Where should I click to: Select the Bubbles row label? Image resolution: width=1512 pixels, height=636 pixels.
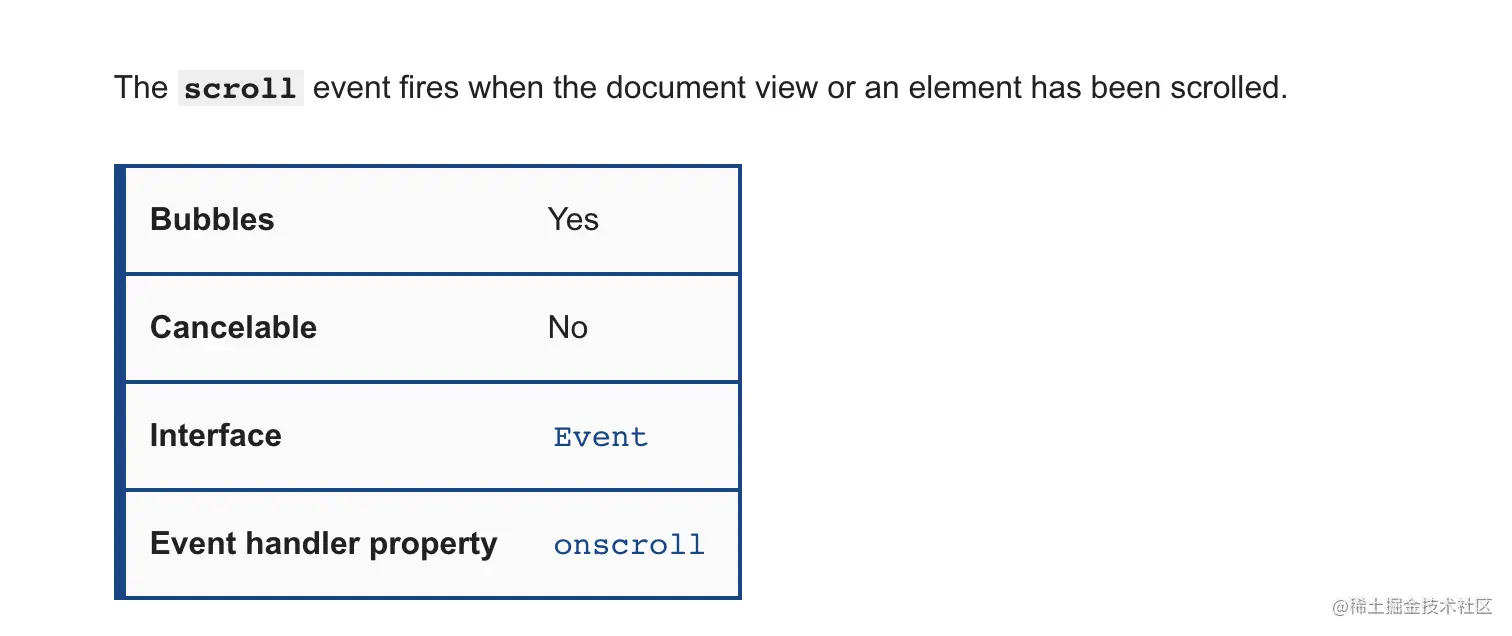[212, 219]
